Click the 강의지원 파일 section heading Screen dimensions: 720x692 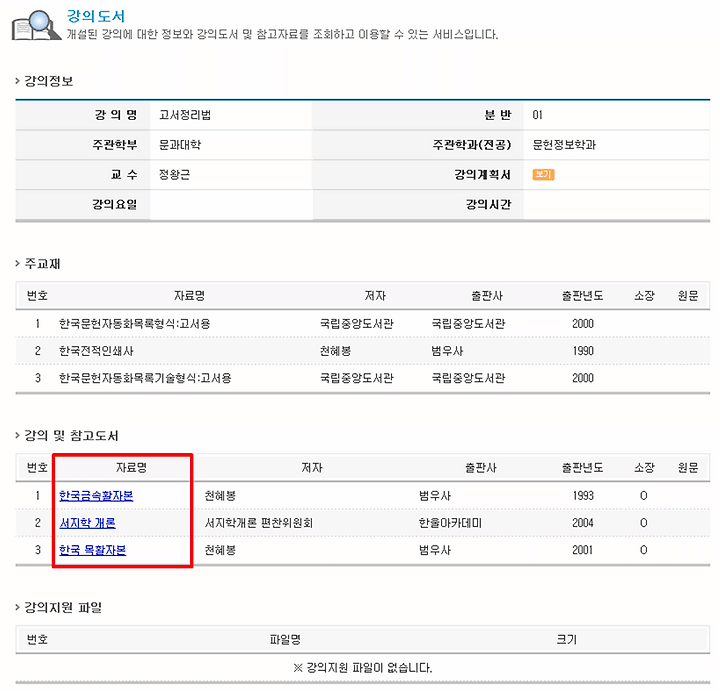pyautogui.click(x=63, y=608)
